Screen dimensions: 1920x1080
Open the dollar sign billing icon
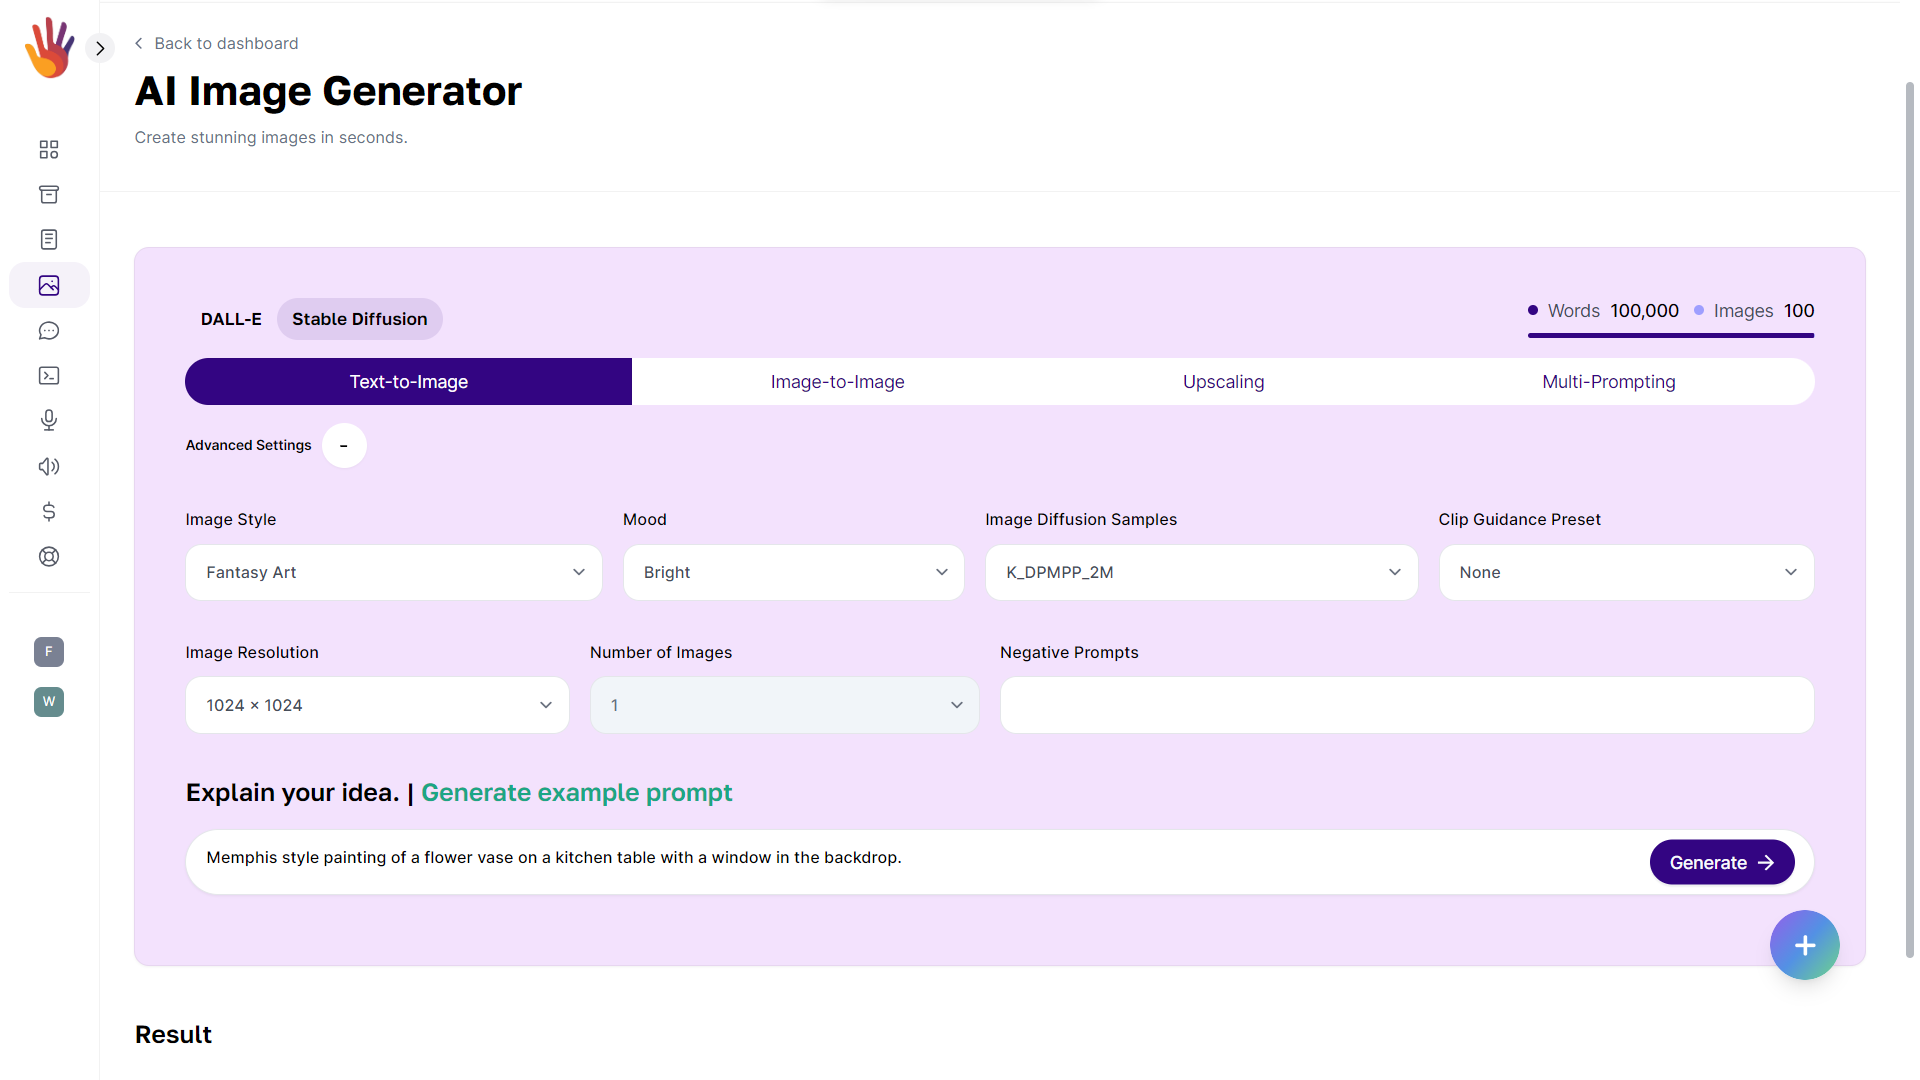pos(49,512)
